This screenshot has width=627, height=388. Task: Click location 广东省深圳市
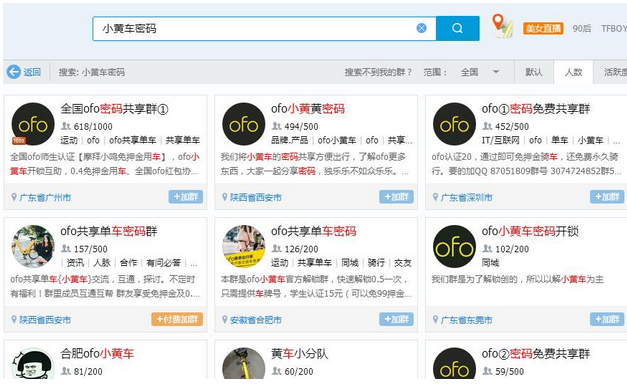pyautogui.click(x=467, y=198)
